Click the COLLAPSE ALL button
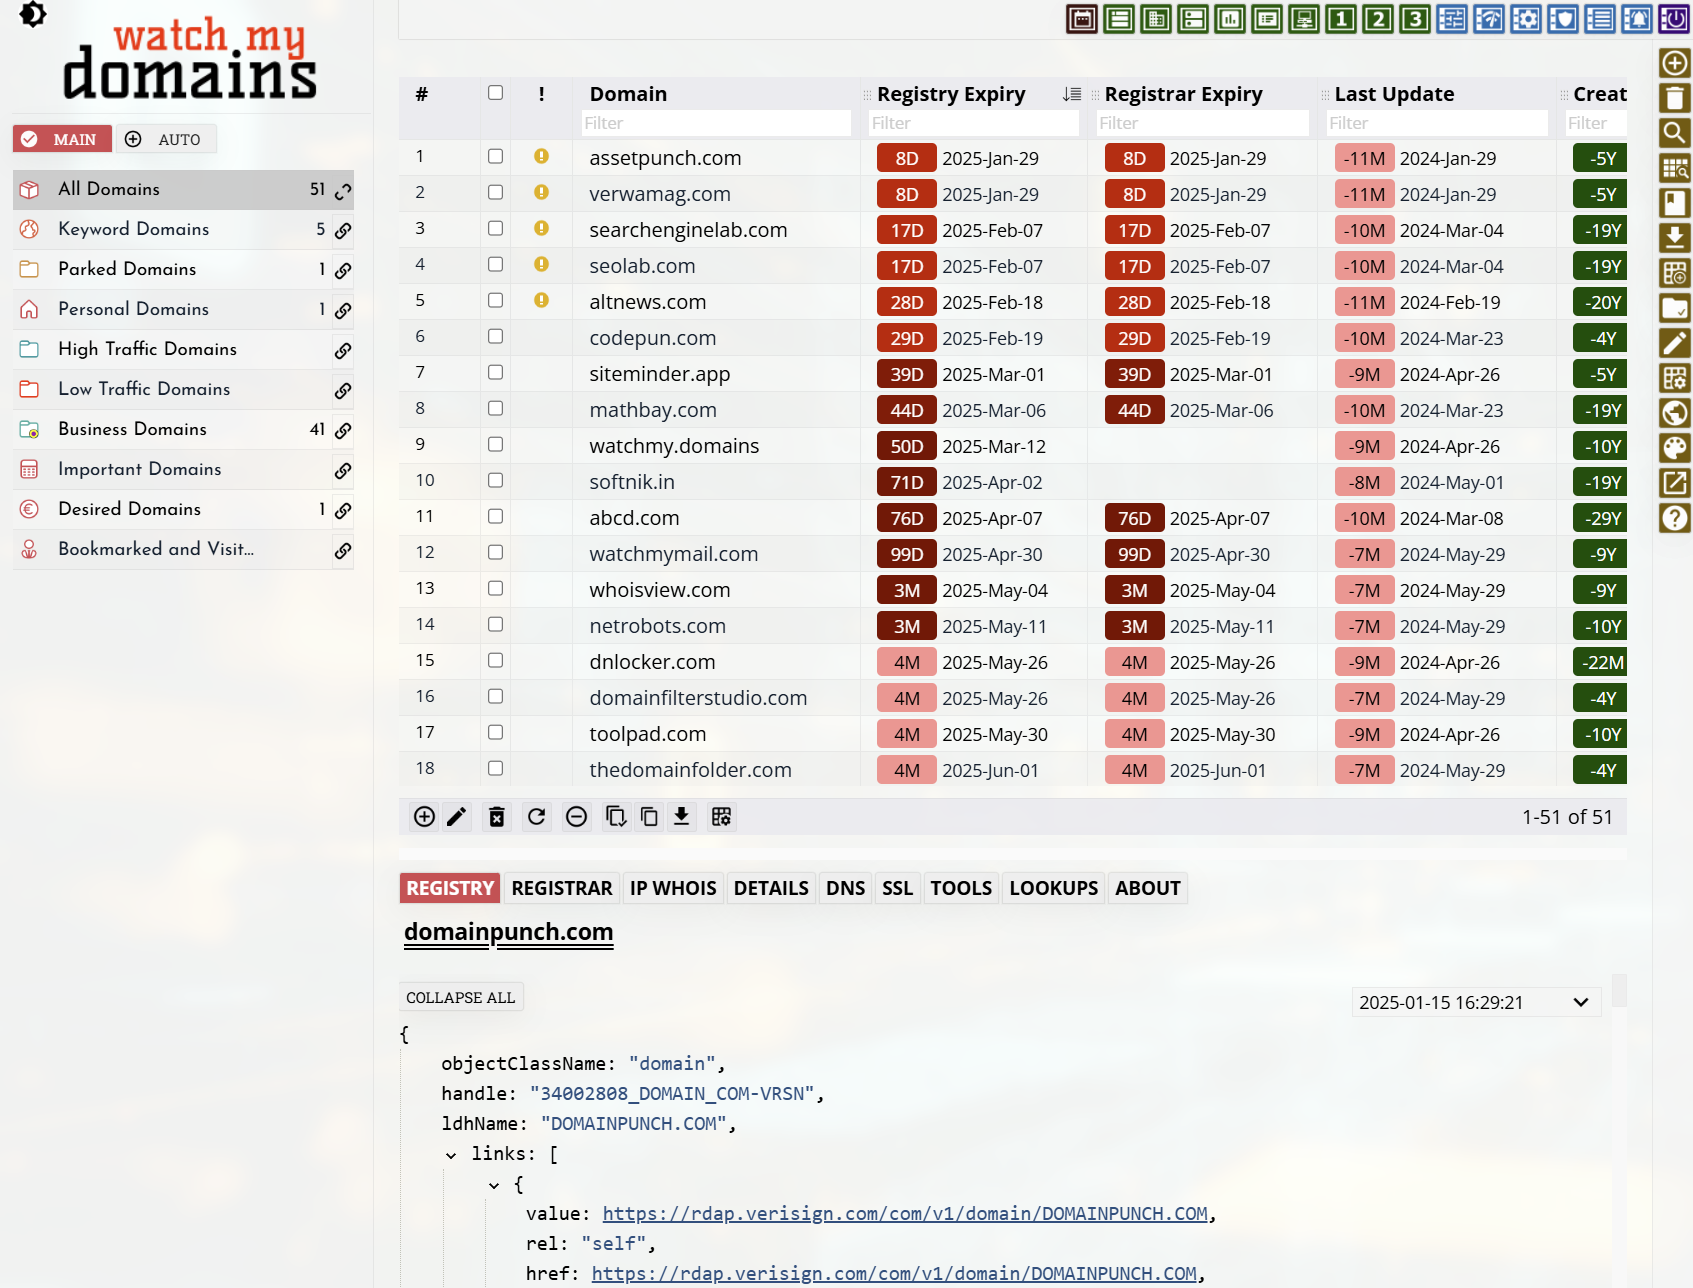This screenshot has width=1693, height=1288. click(x=461, y=997)
